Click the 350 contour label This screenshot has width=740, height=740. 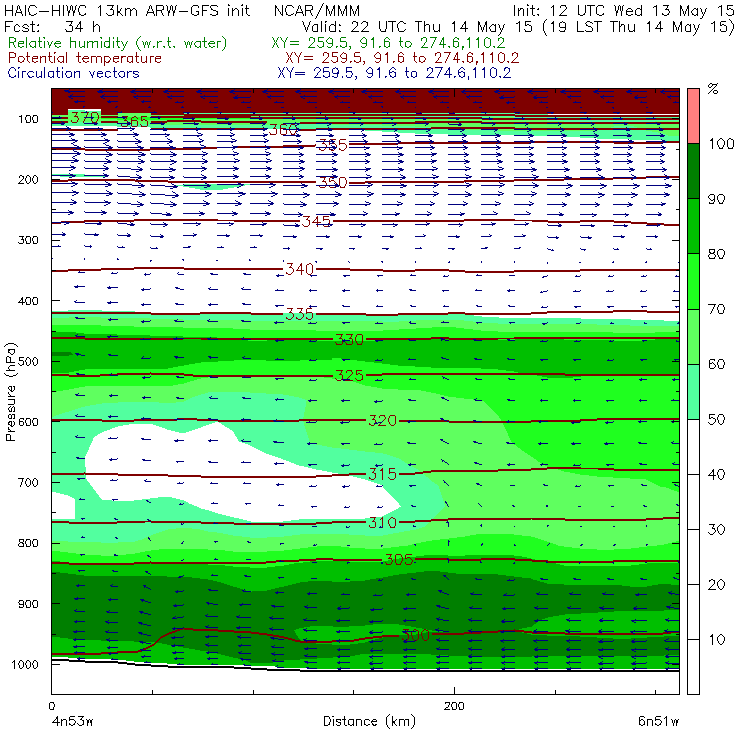point(333,182)
